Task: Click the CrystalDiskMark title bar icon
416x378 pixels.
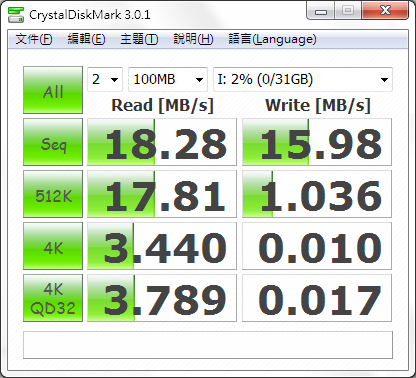Action: tap(16, 15)
